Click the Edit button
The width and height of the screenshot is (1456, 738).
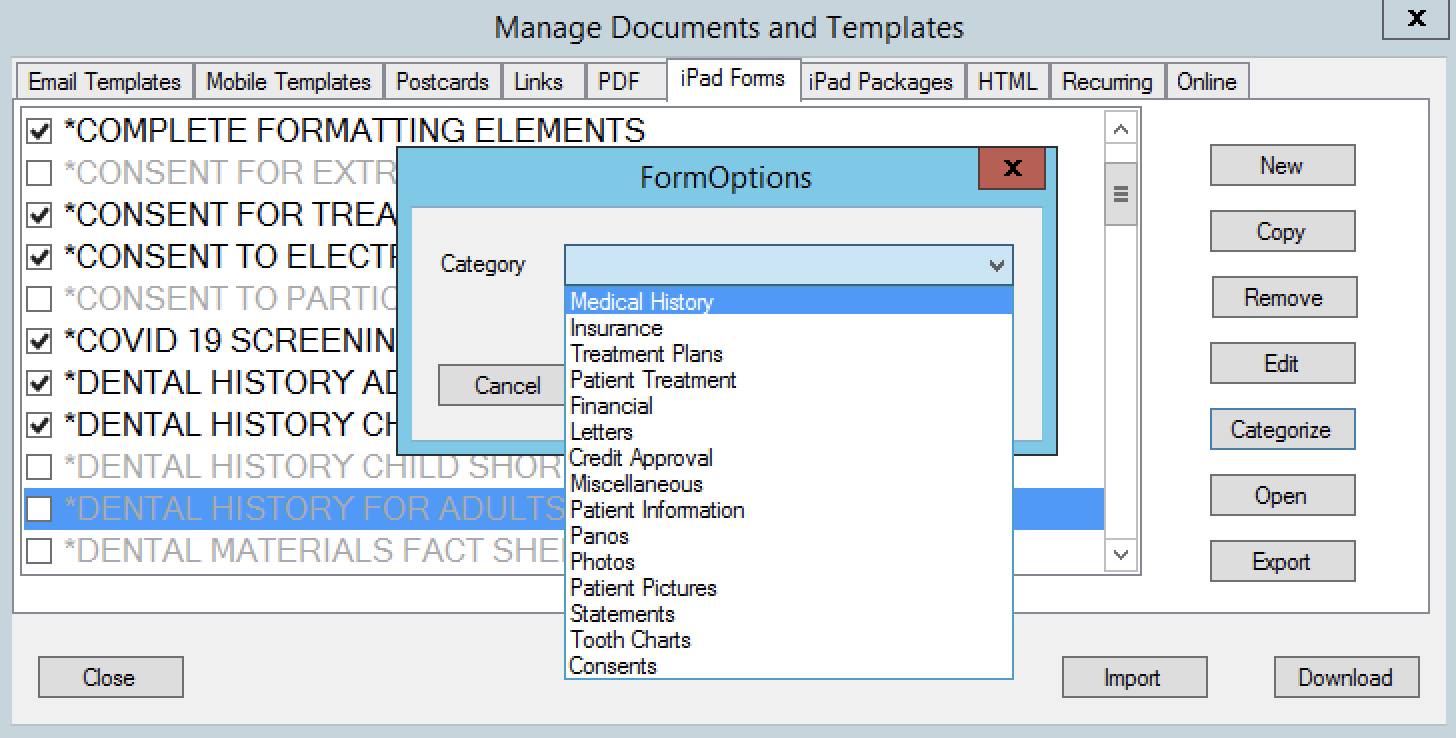click(1282, 364)
